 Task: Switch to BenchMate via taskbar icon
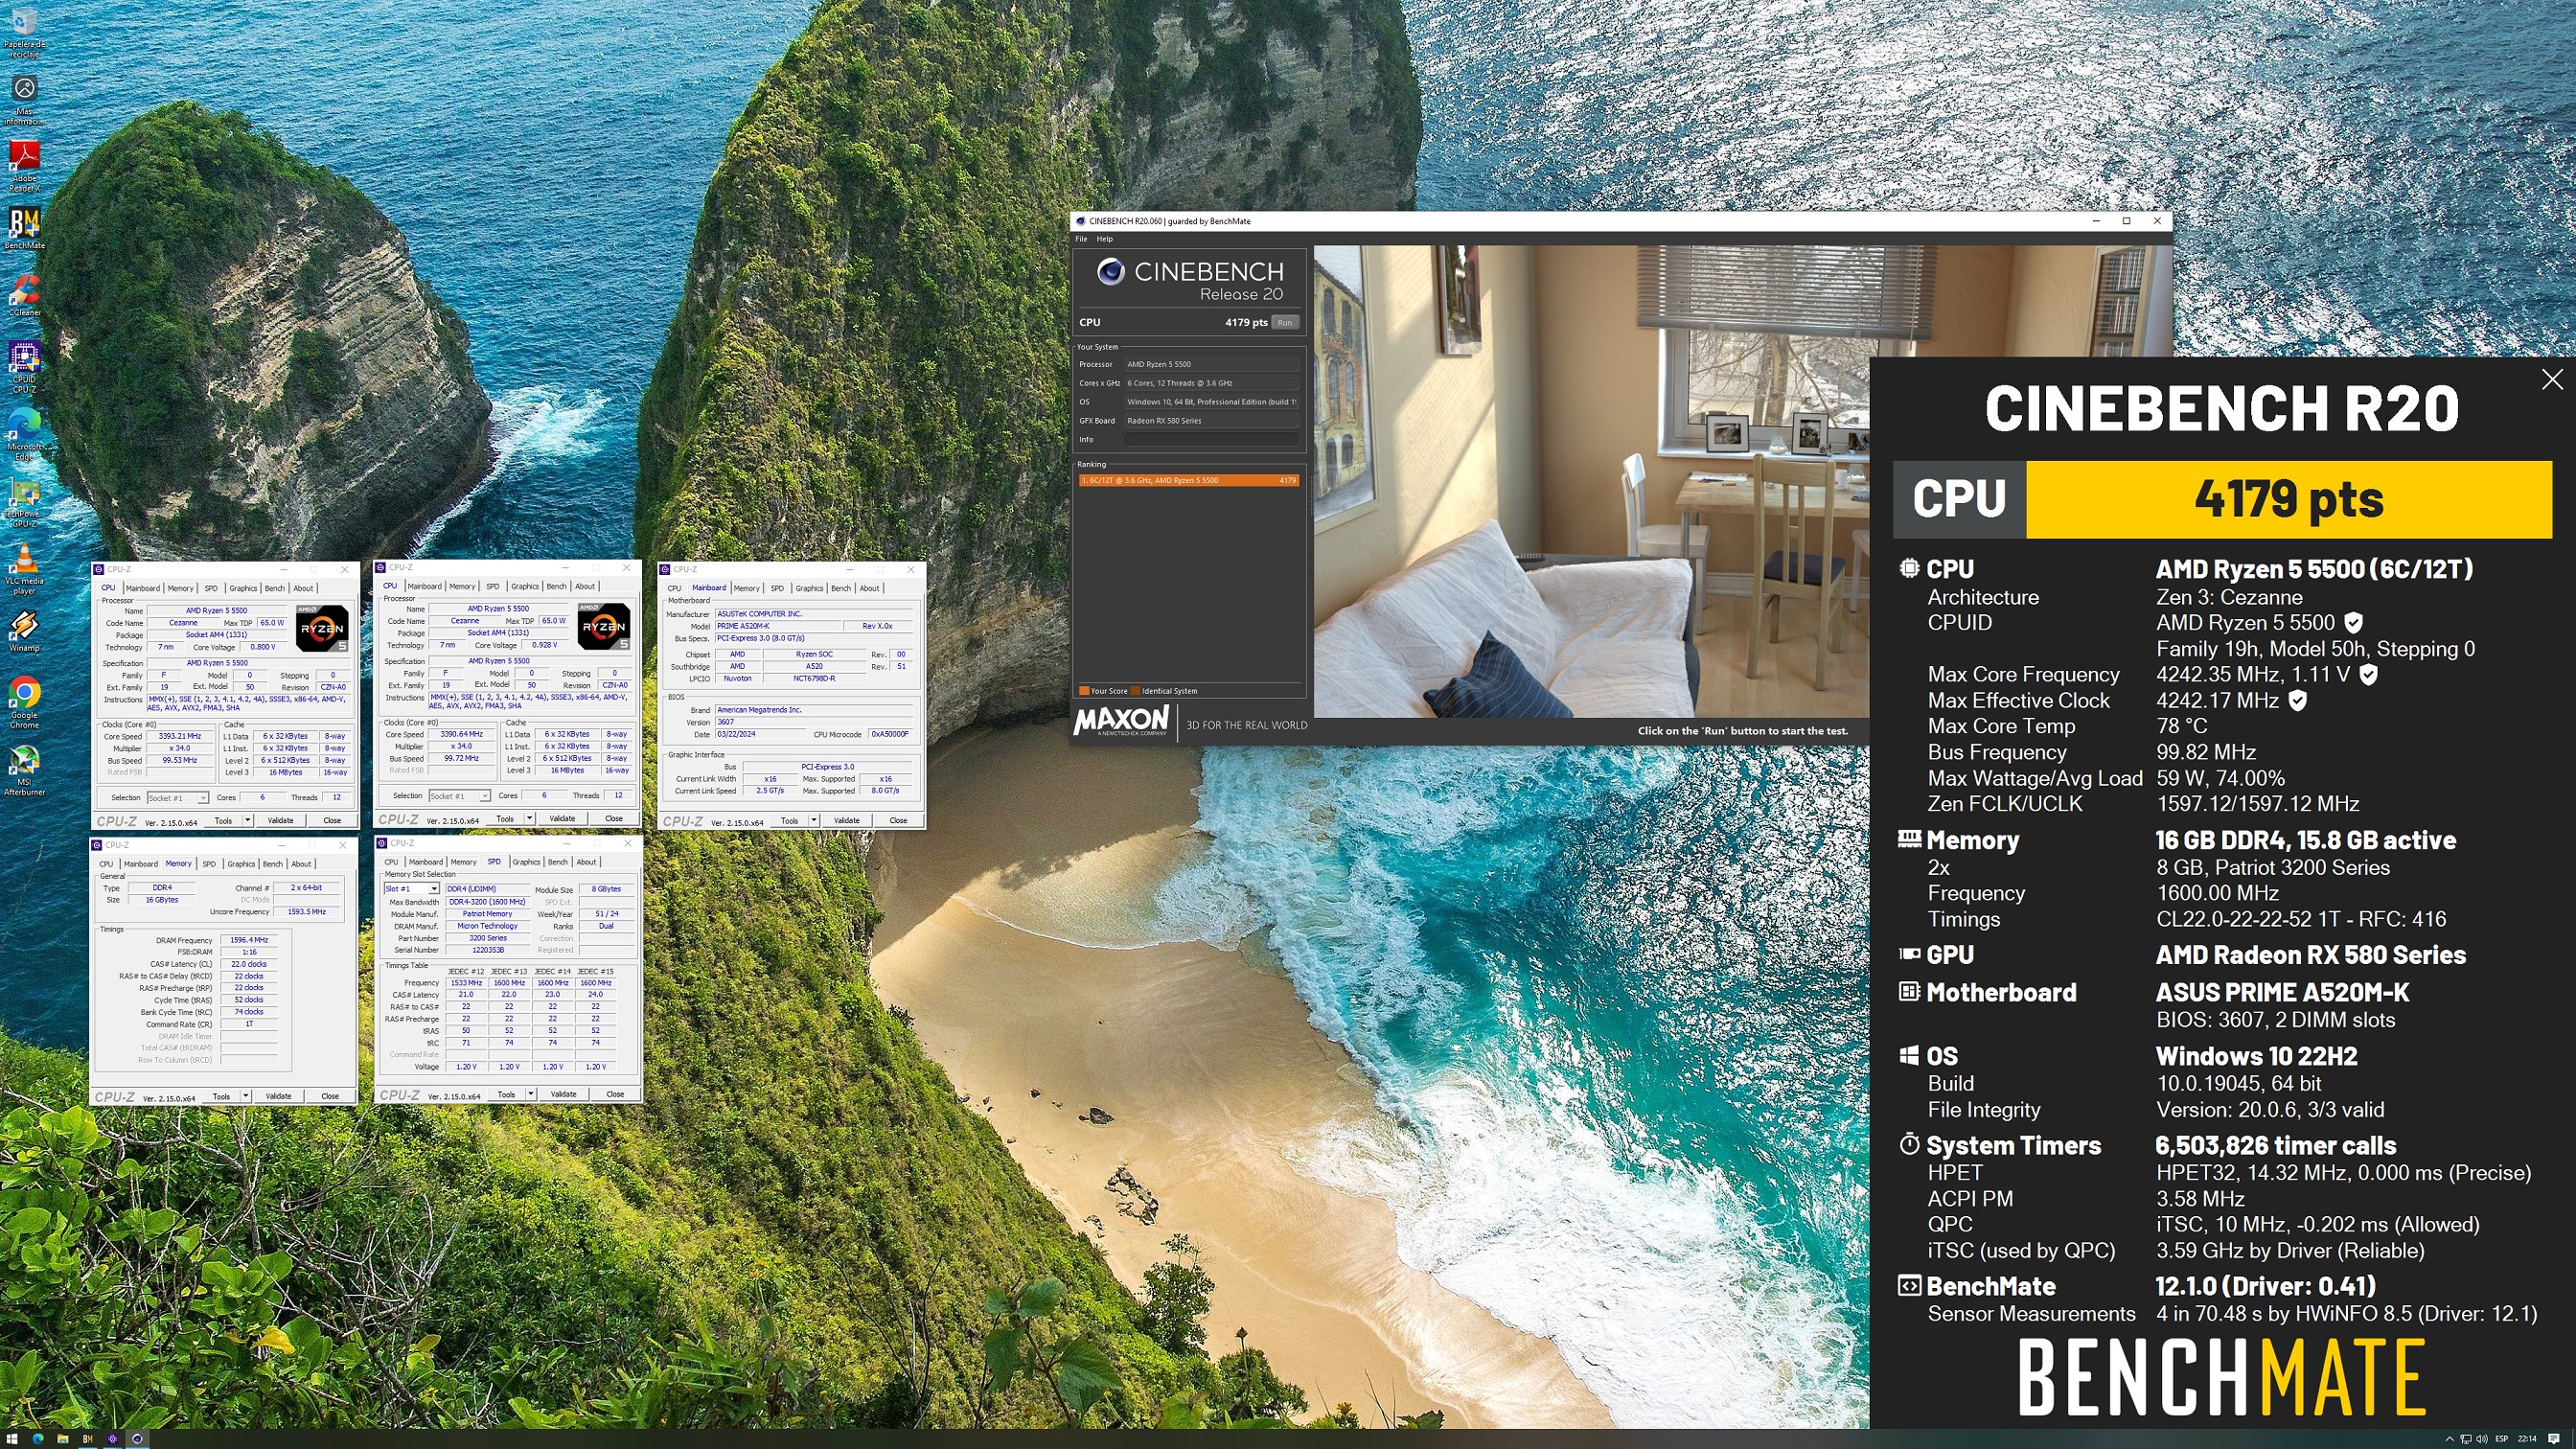tap(87, 1438)
